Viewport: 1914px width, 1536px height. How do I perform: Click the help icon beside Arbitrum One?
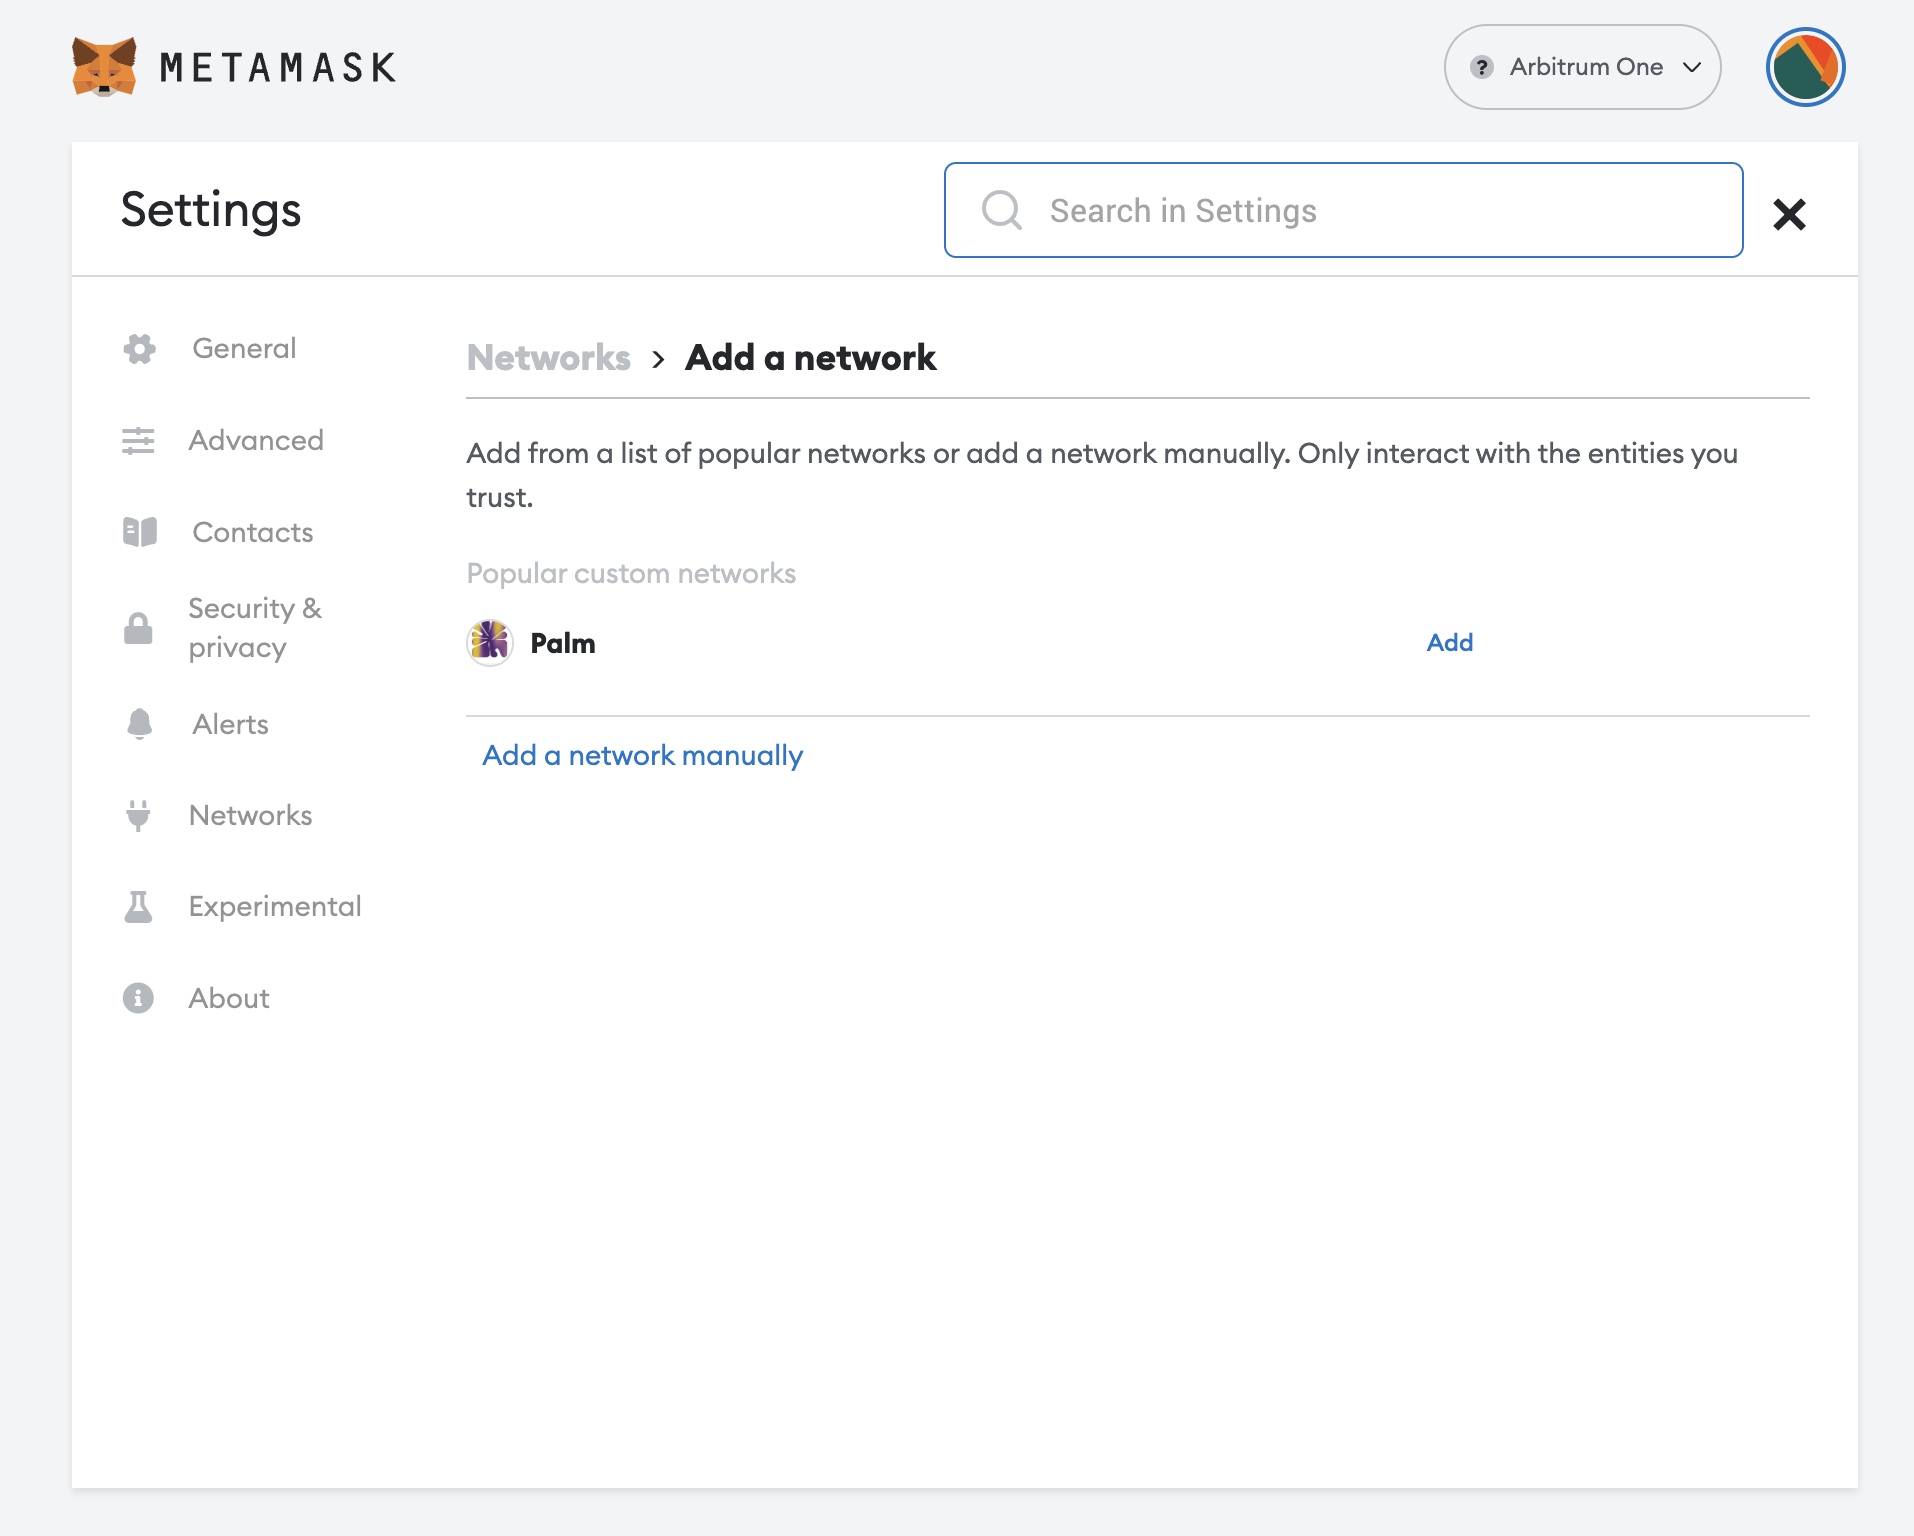1481,67
